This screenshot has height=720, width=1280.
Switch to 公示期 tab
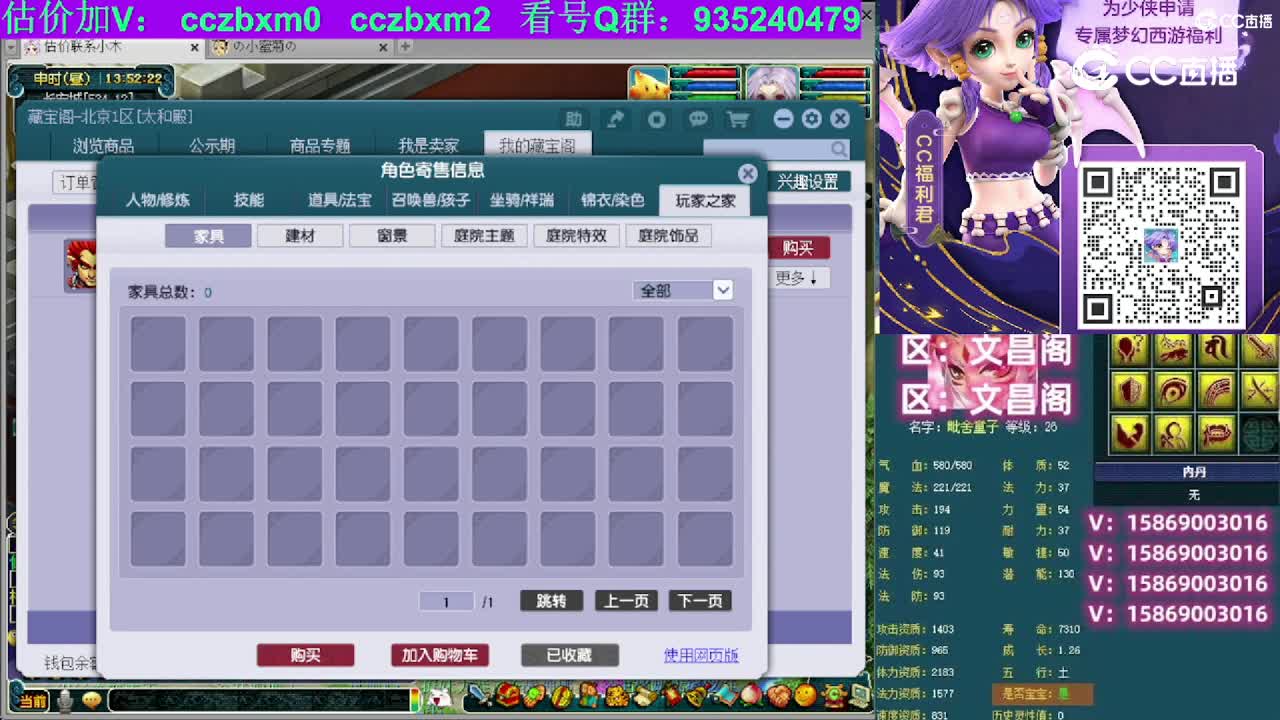click(x=212, y=146)
